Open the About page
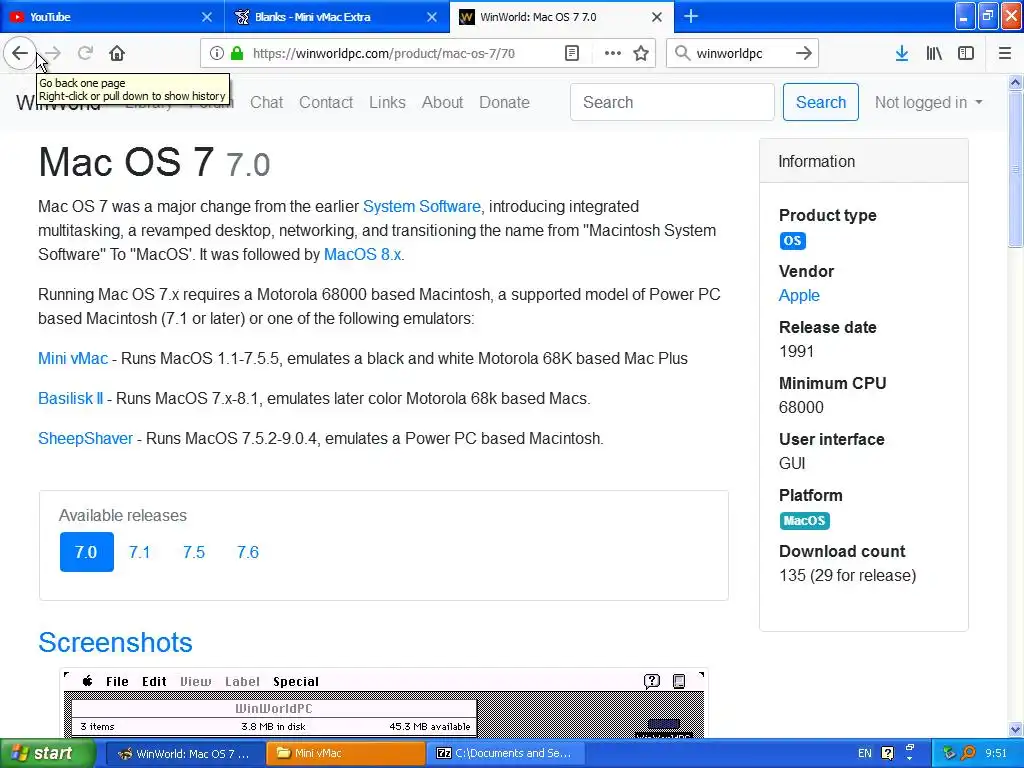 click(x=442, y=103)
